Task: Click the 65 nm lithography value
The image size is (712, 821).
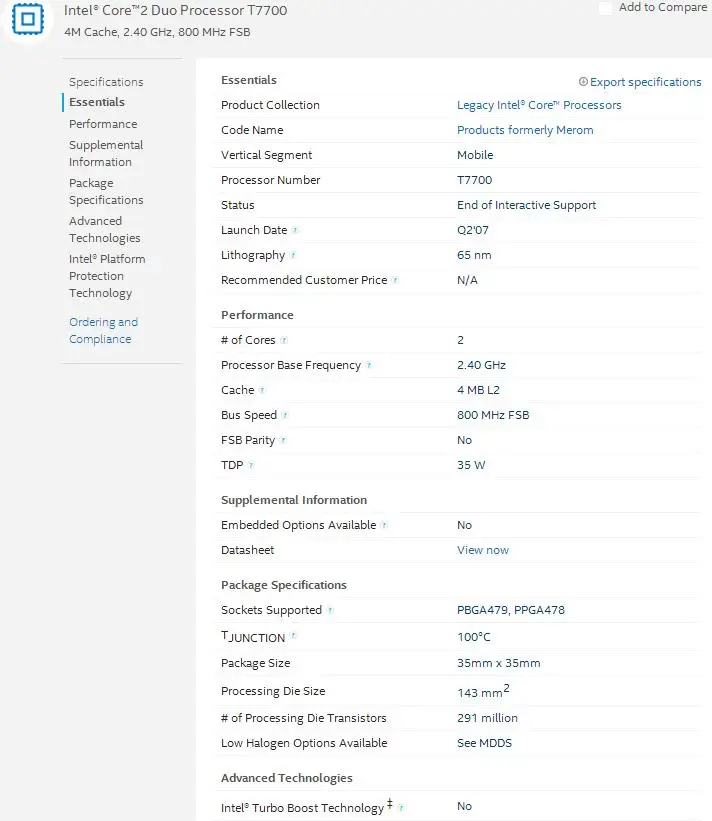Action: [474, 255]
